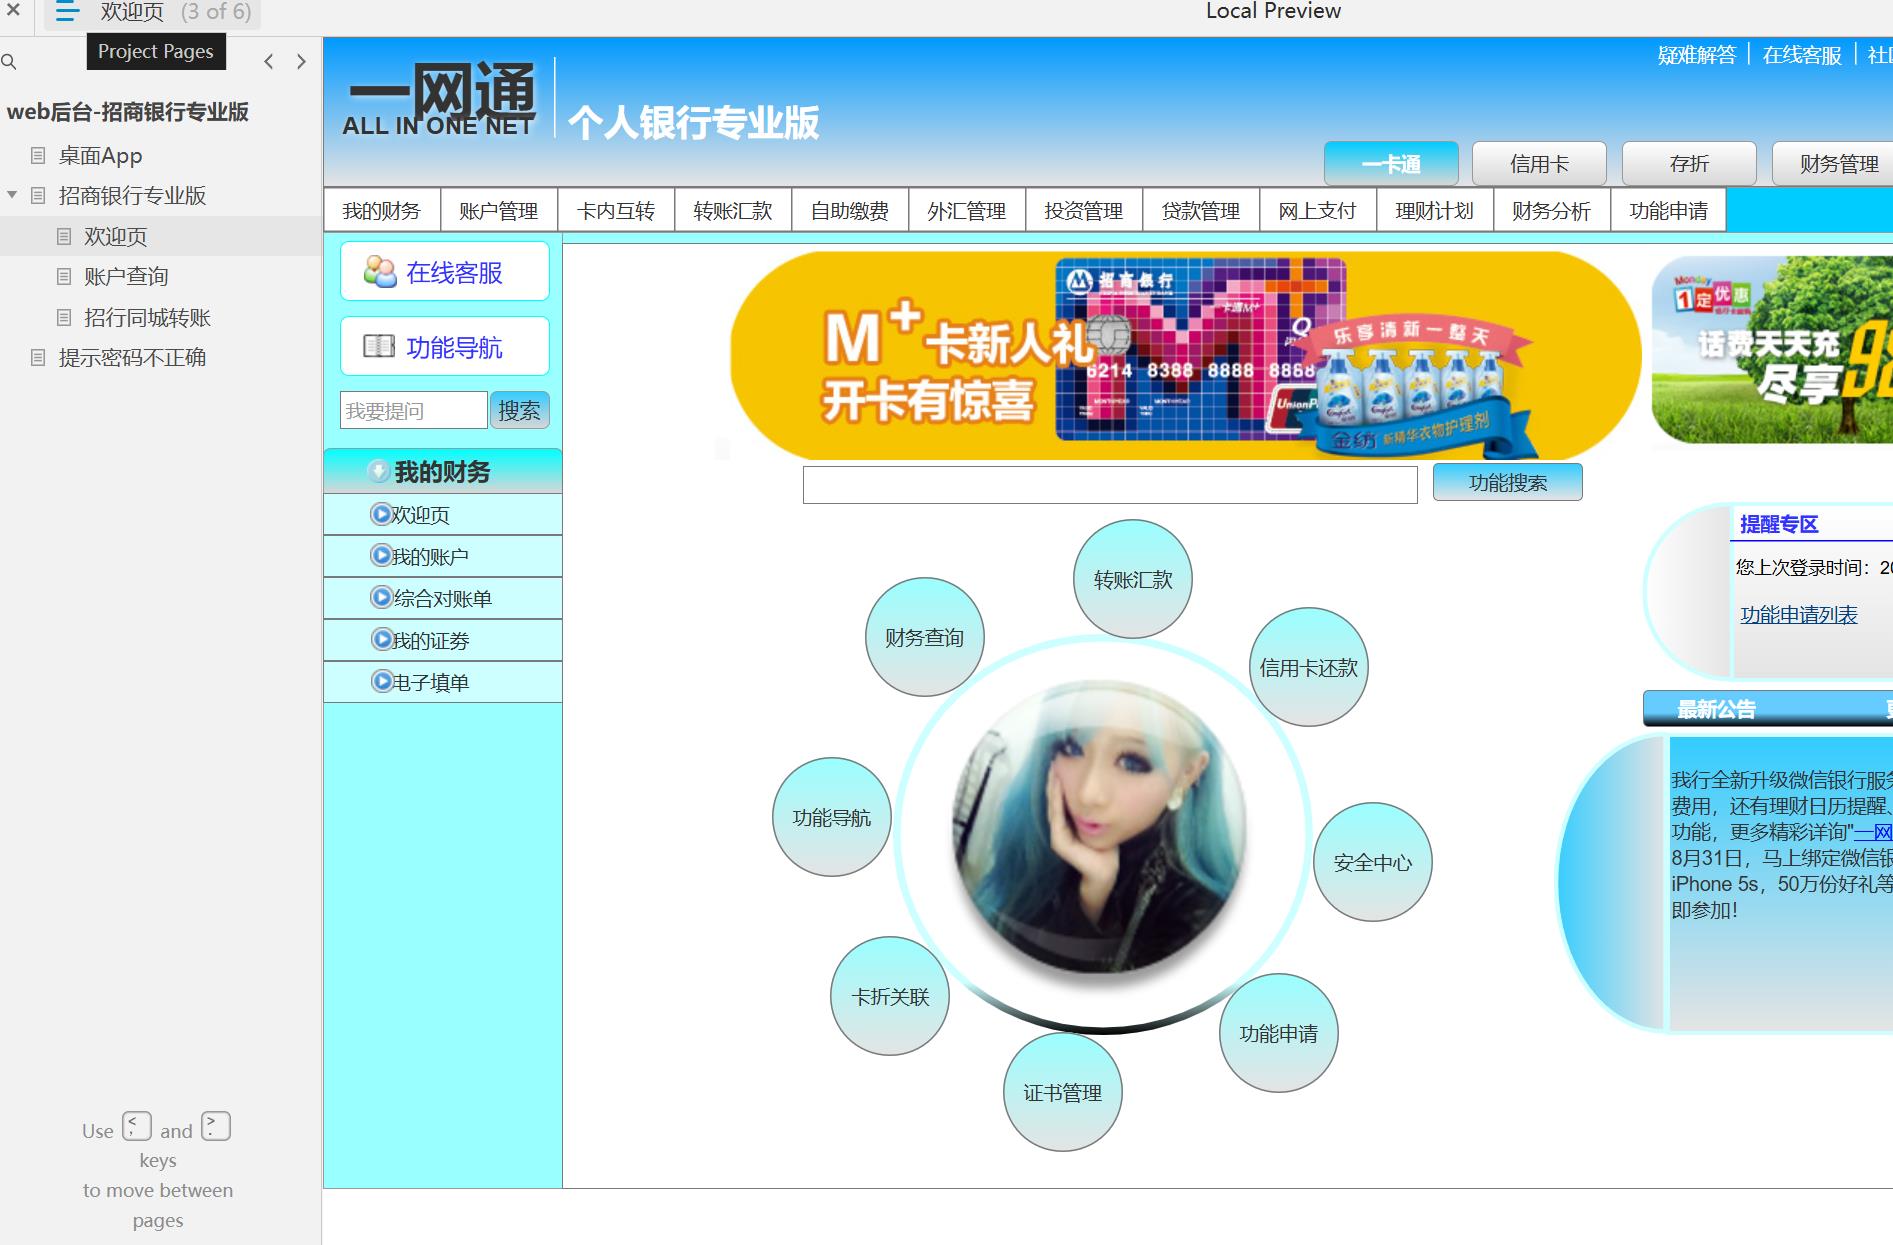Open the 自助缴费 menu
The height and width of the screenshot is (1245, 1893).
[850, 210]
